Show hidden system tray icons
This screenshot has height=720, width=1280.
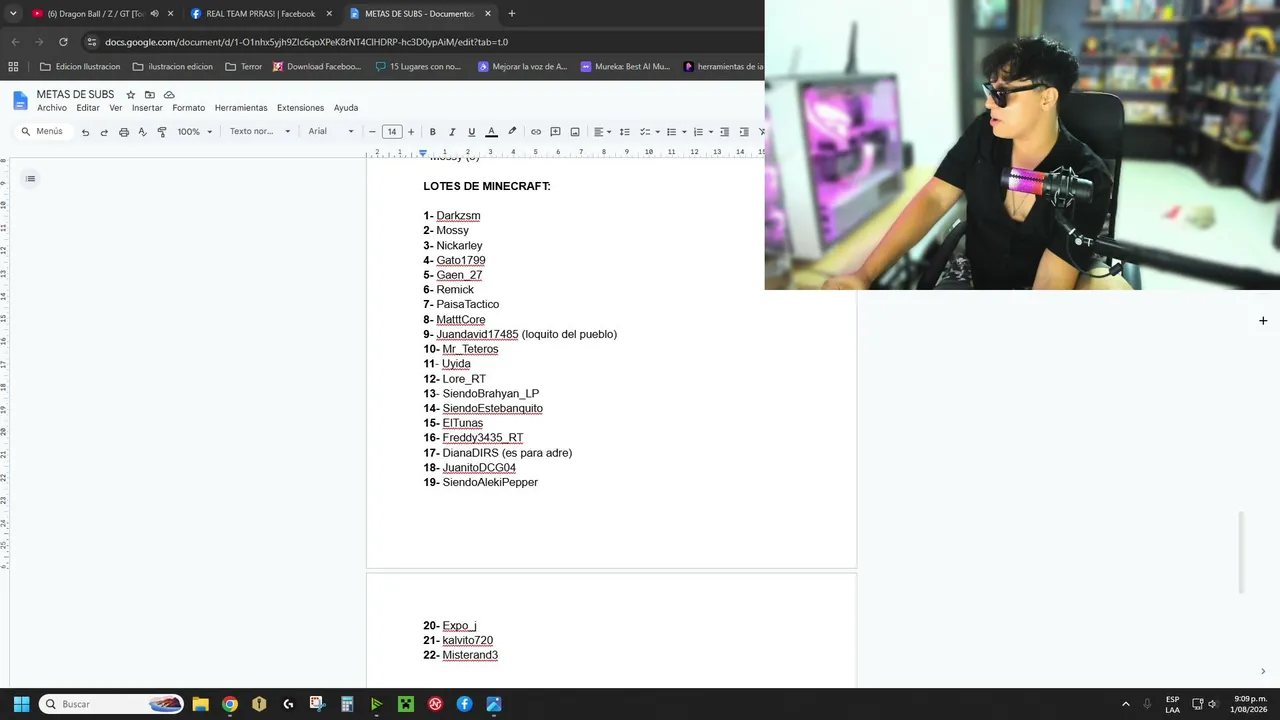(1125, 704)
